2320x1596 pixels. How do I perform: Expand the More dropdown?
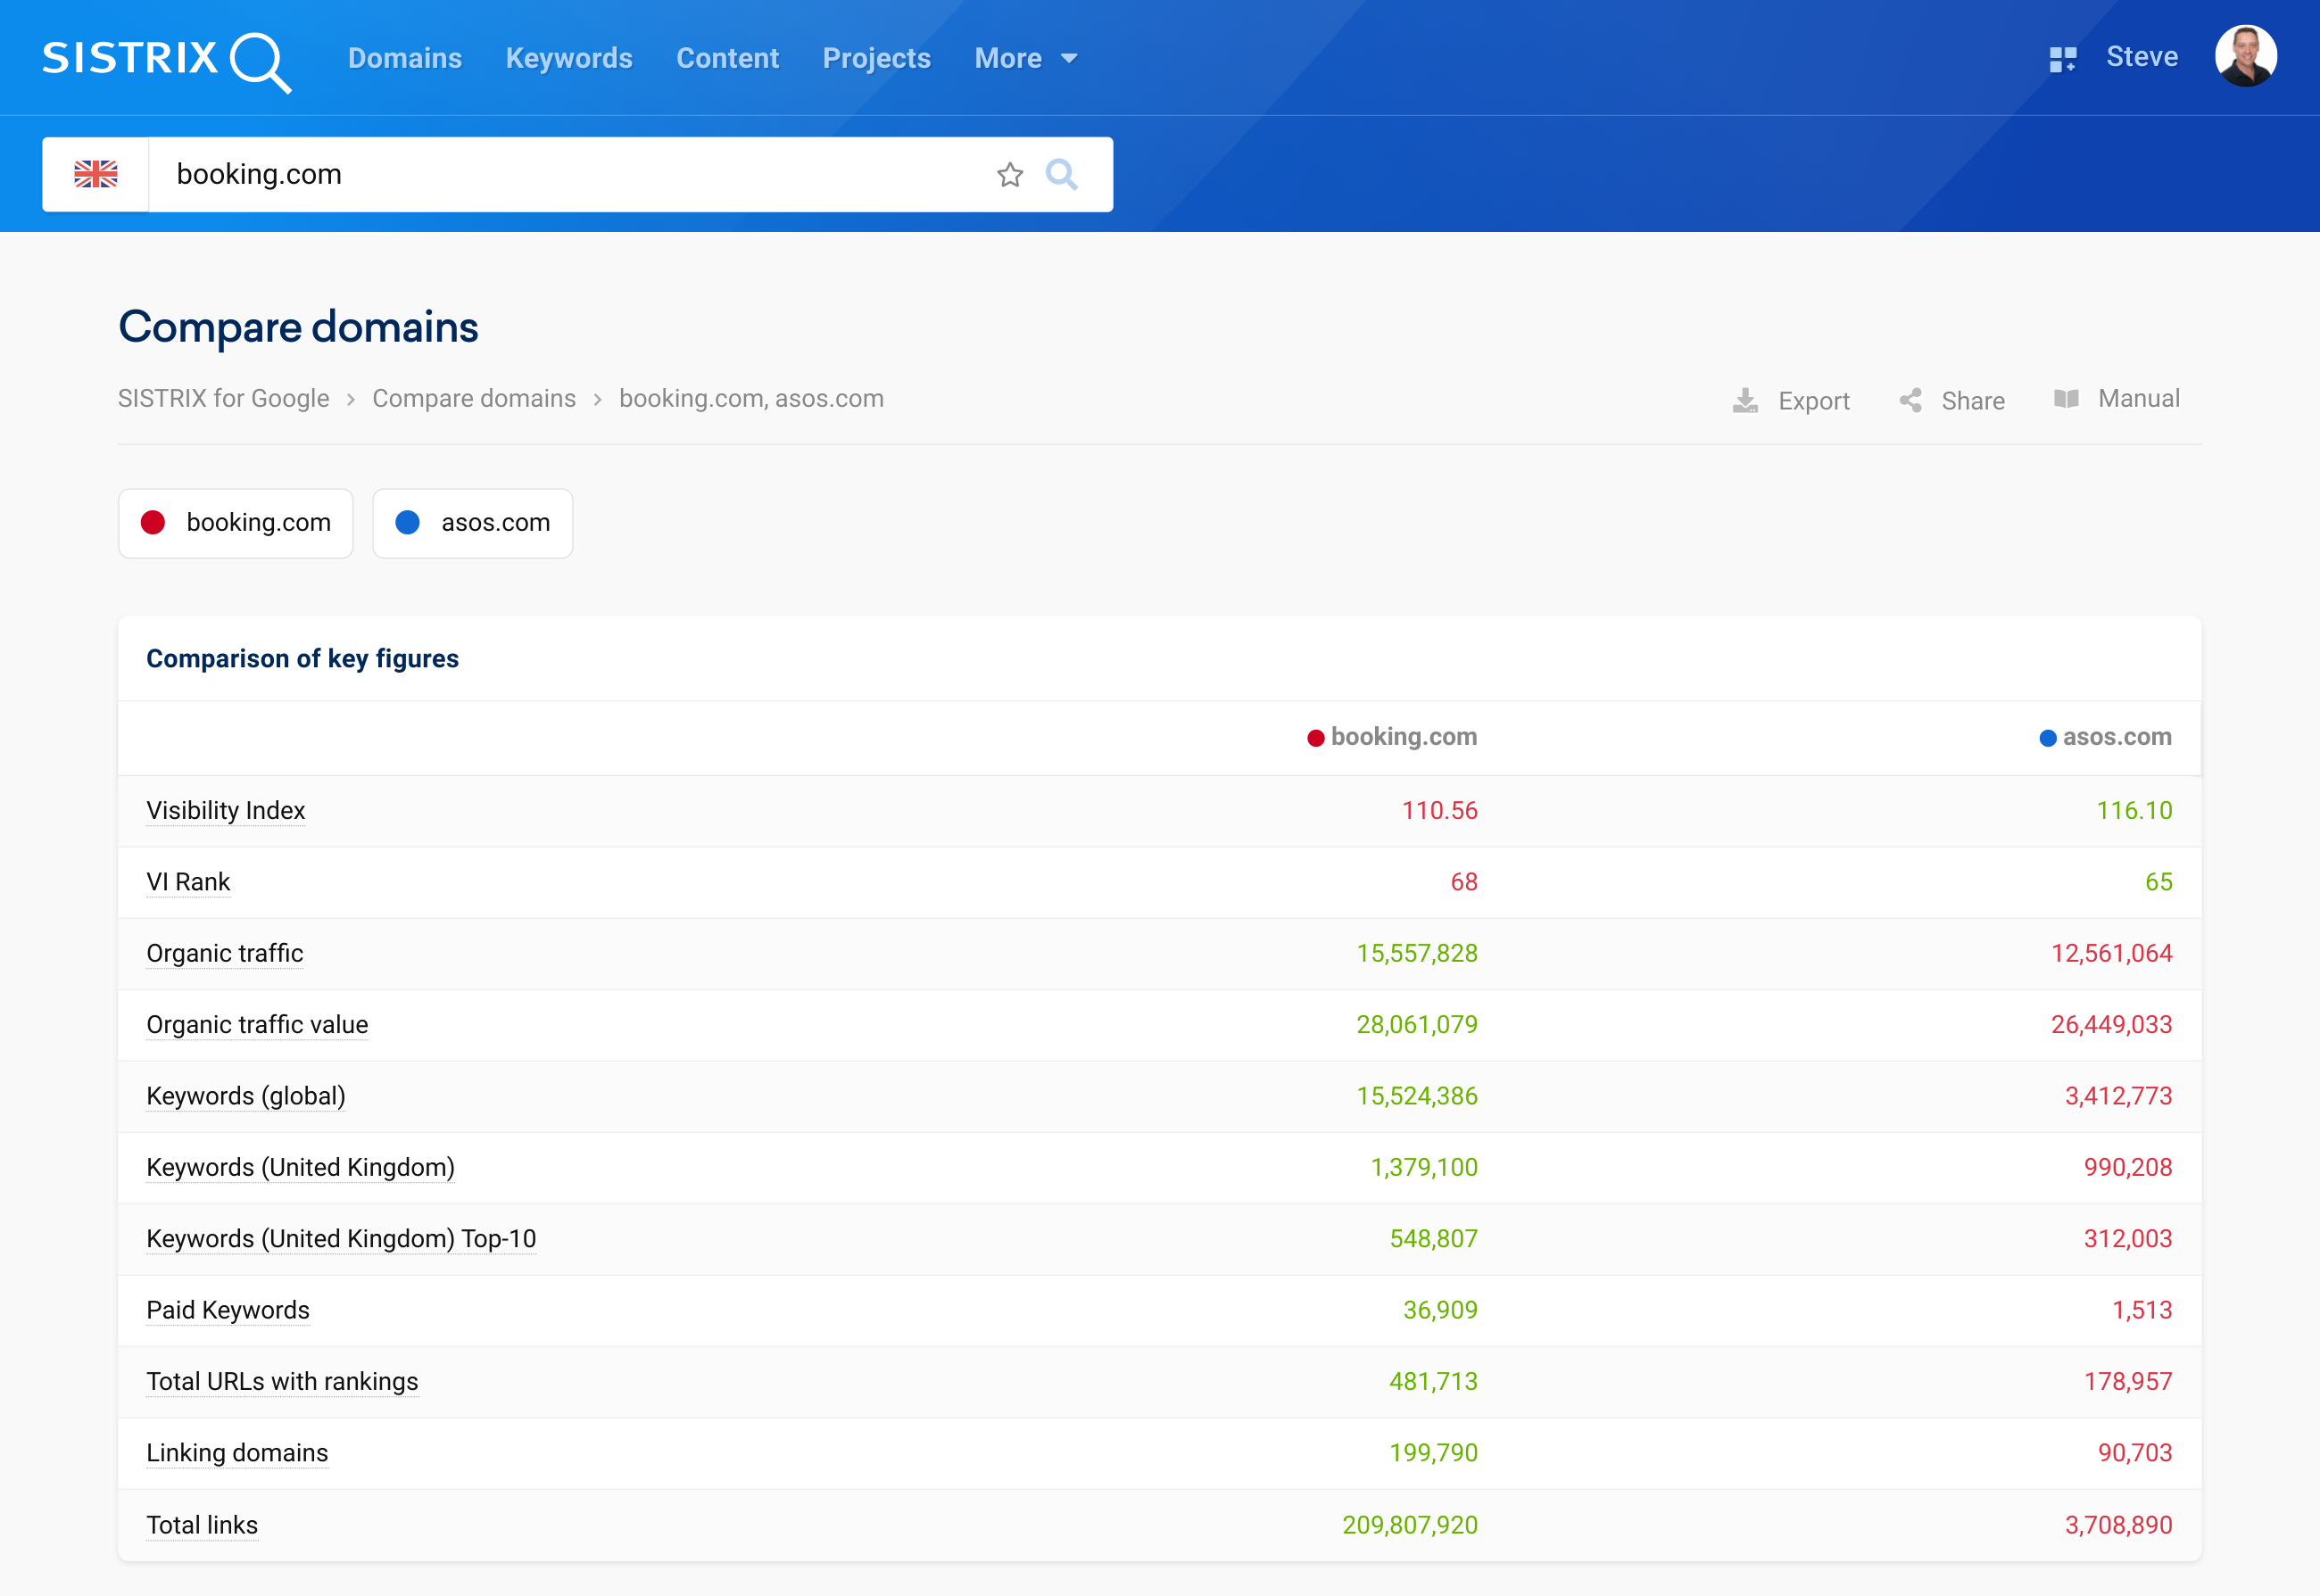point(1026,58)
